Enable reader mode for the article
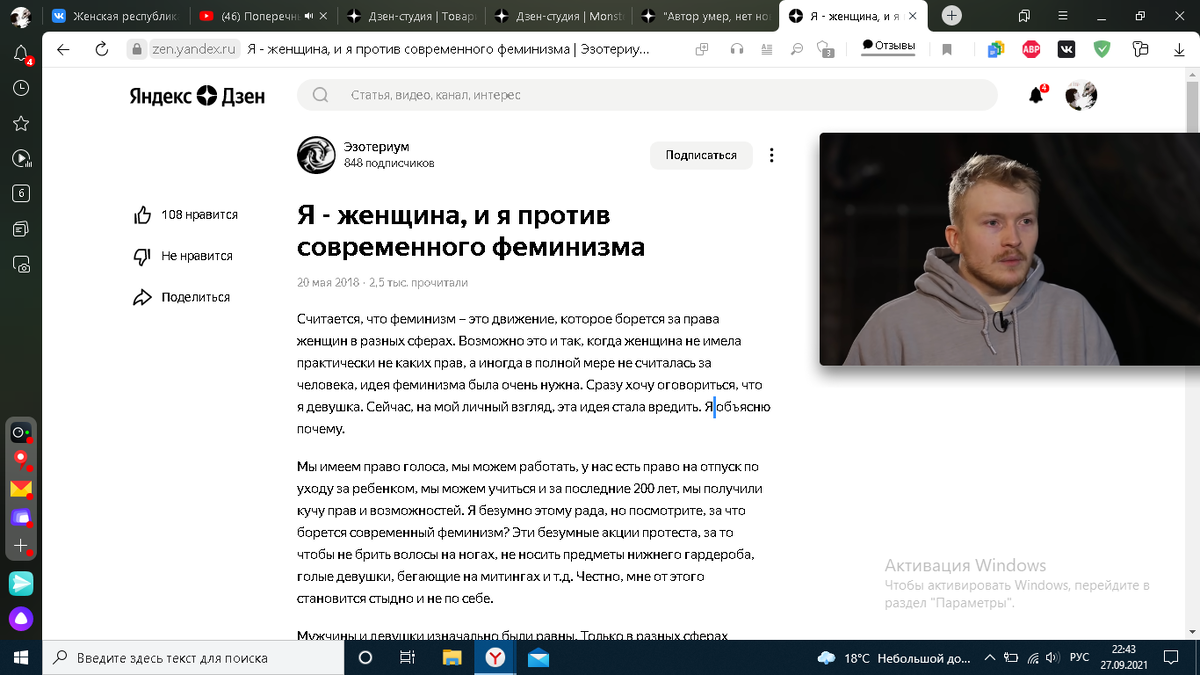Viewport: 1200px width, 675px height. point(766,48)
